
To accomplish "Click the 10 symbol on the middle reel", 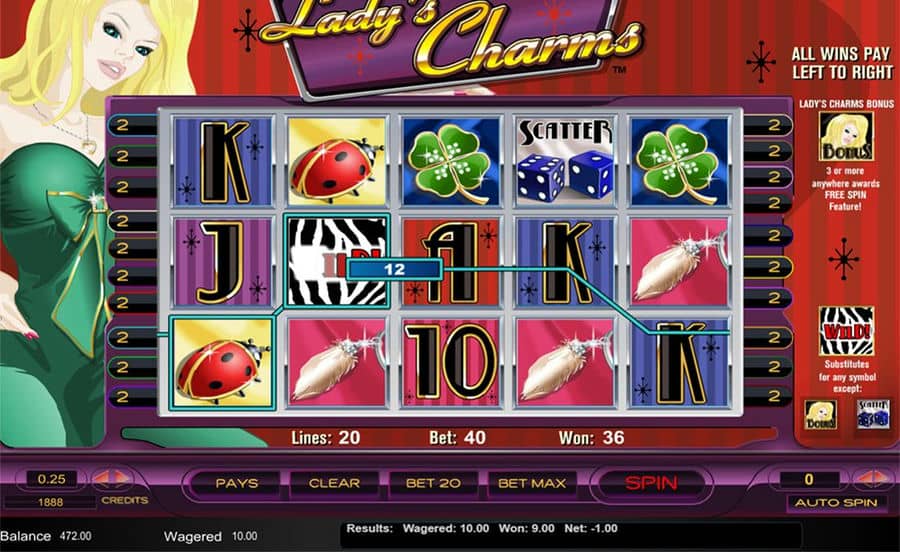I will 451,363.
